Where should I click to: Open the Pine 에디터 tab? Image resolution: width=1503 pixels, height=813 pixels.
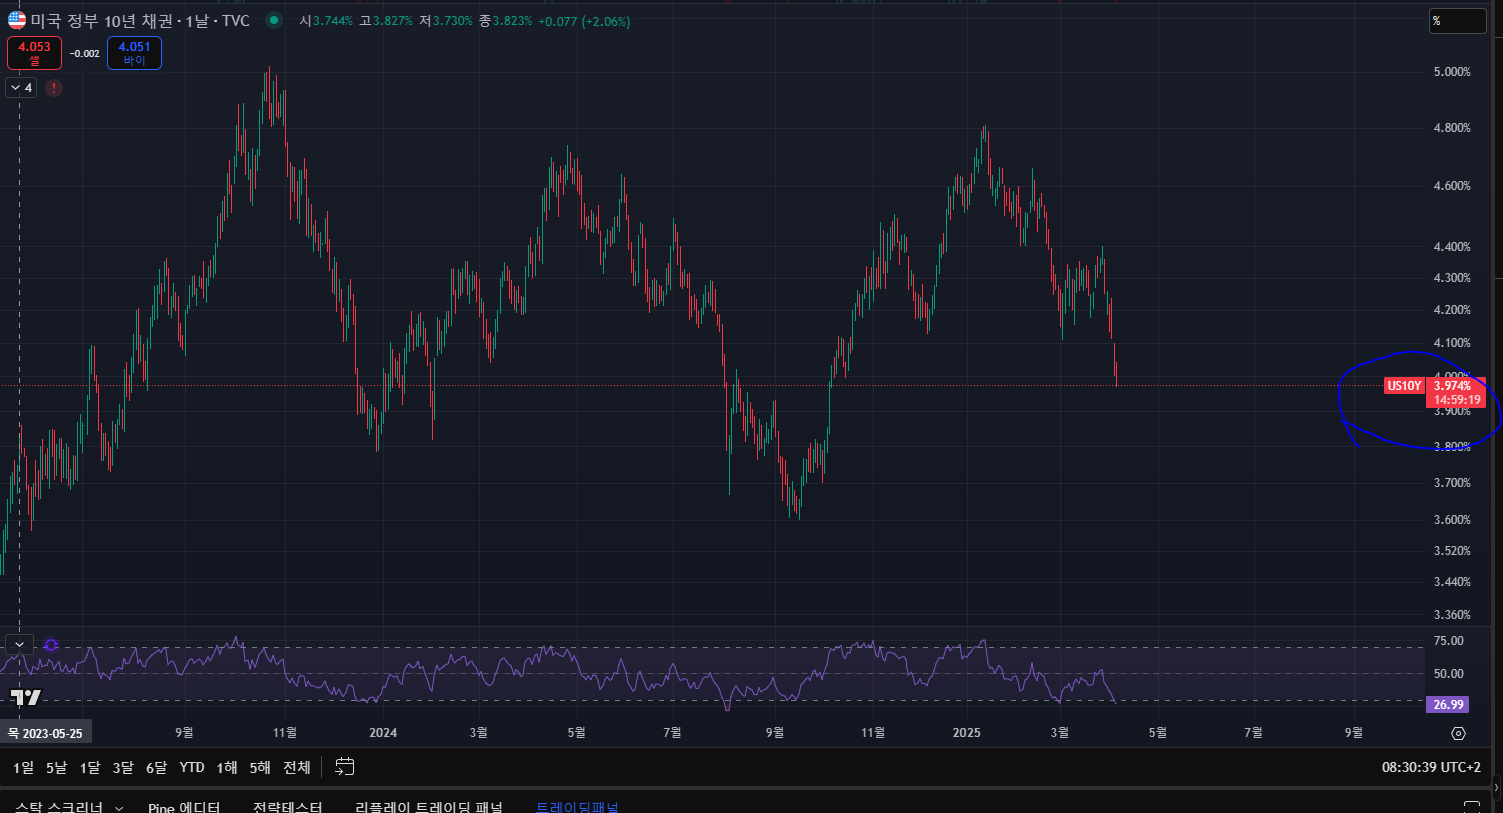(184, 806)
